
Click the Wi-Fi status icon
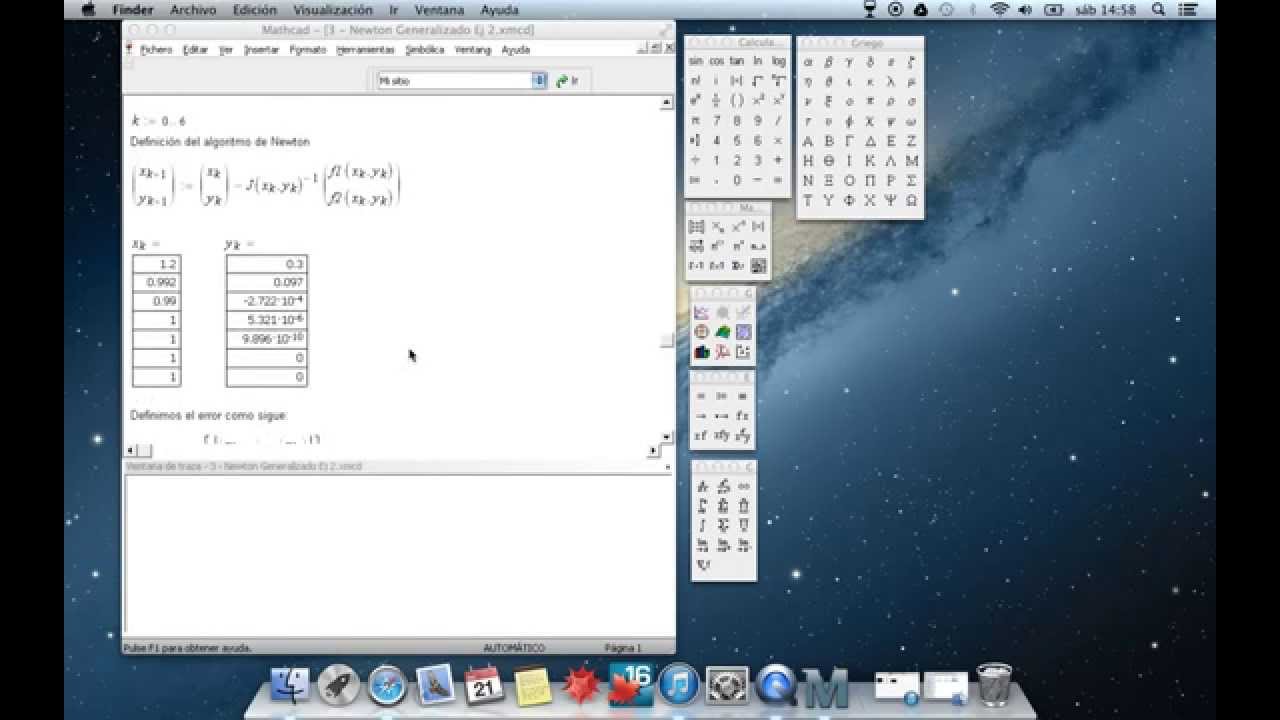tap(999, 10)
